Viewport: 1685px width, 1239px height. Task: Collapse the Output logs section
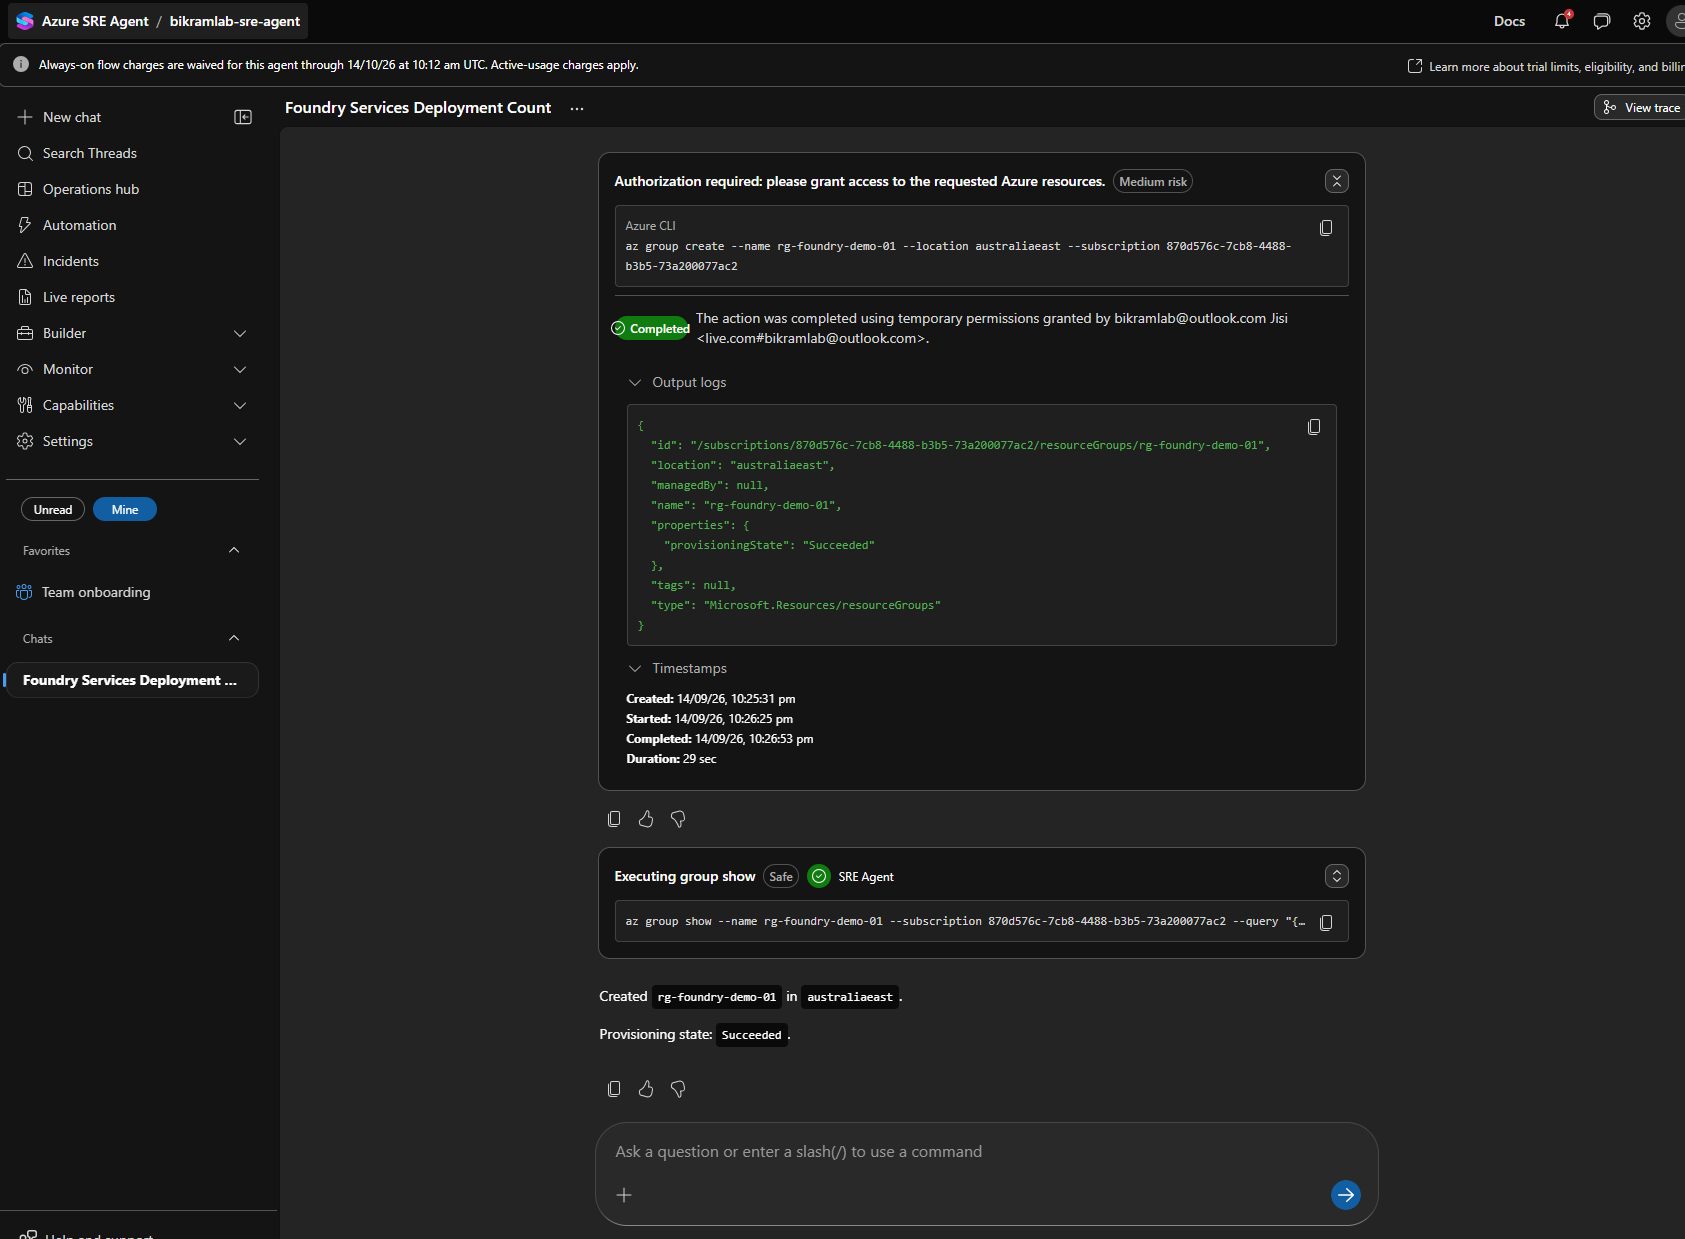(634, 382)
